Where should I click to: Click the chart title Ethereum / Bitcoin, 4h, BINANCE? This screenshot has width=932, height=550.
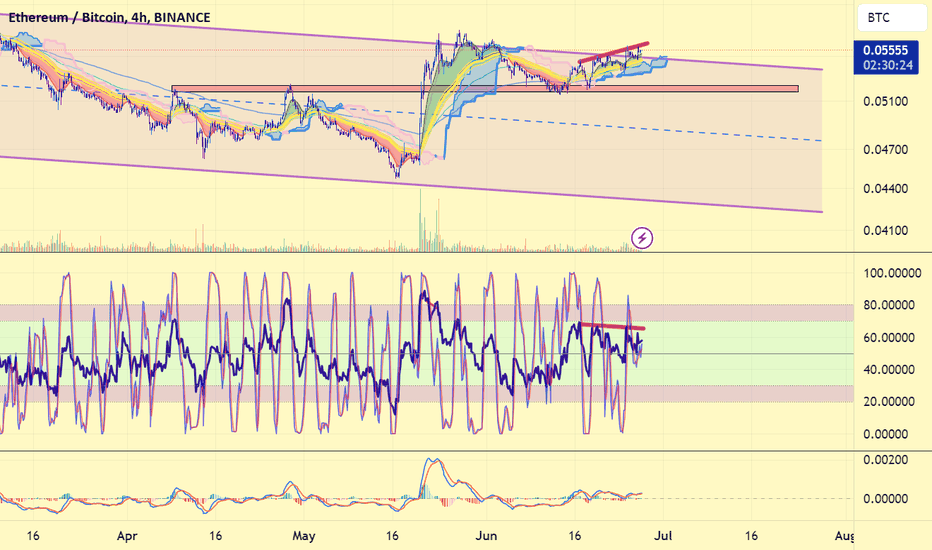coord(109,17)
